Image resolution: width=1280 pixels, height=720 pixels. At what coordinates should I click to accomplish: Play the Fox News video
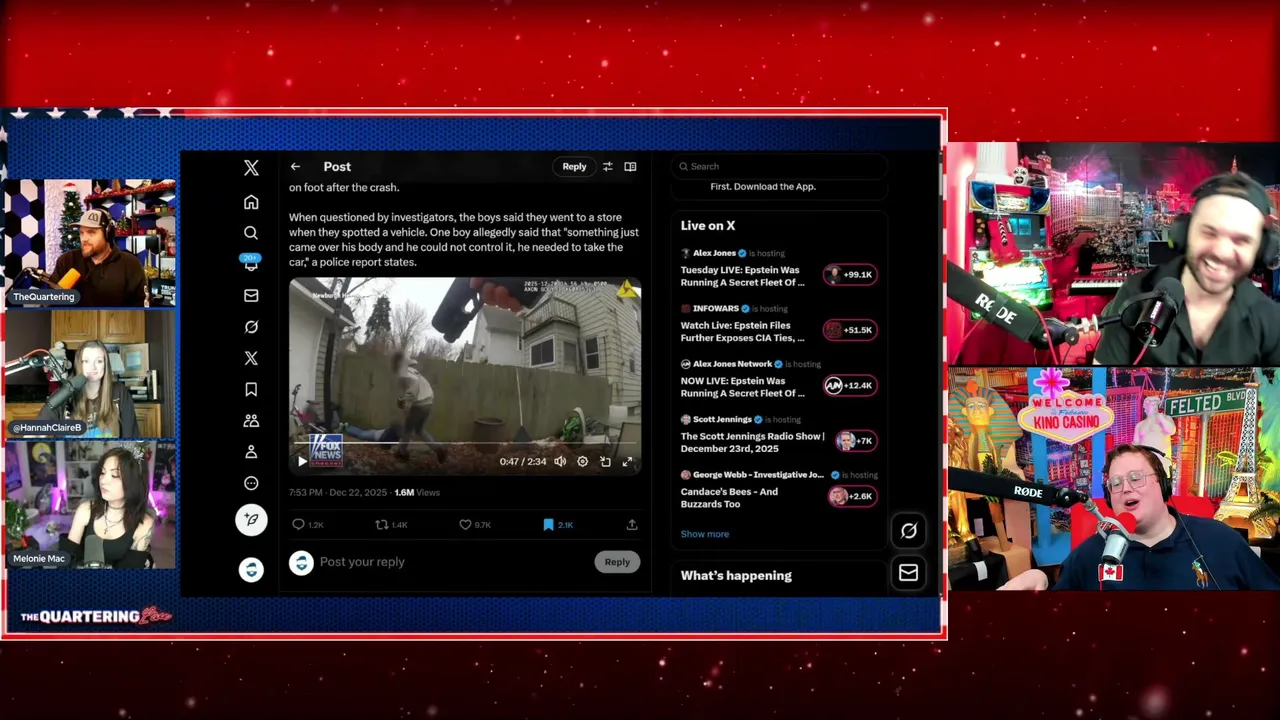coord(302,461)
